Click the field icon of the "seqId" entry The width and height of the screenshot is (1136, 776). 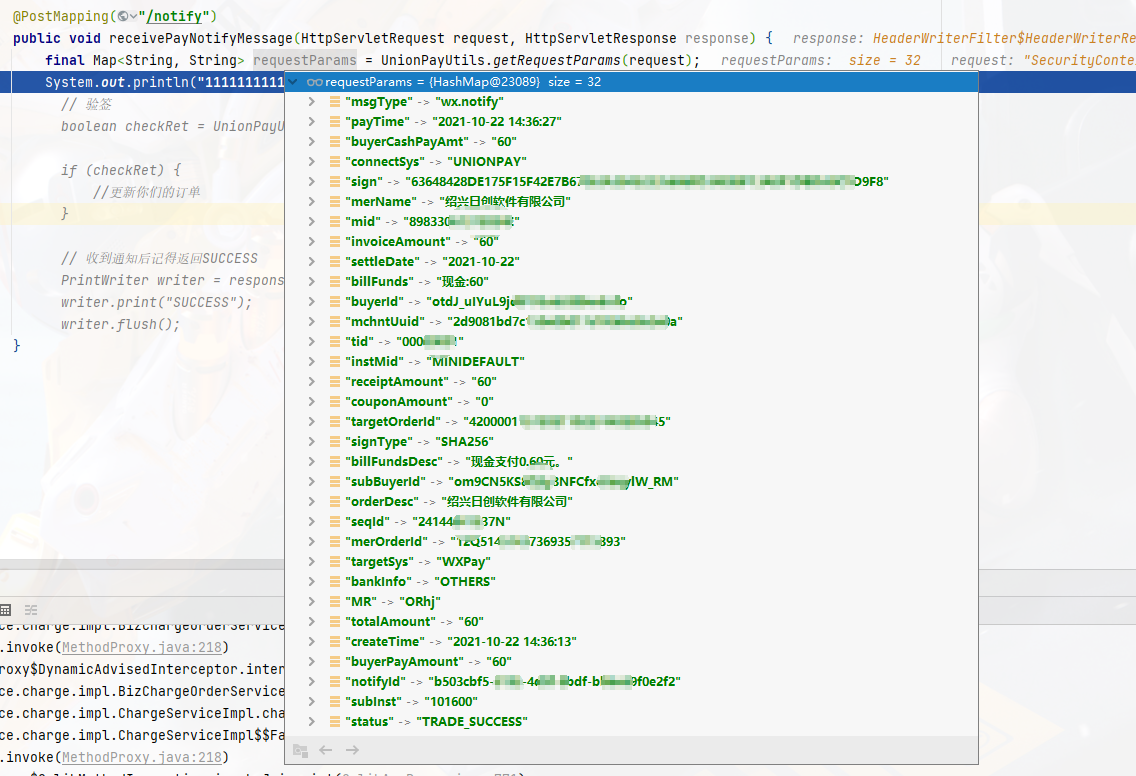335,522
